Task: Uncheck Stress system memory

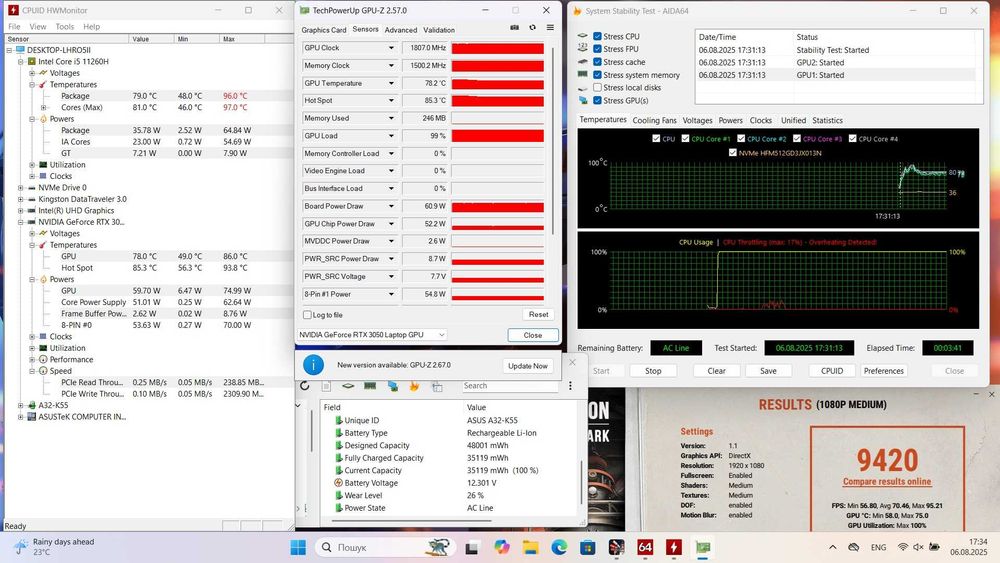Action: tap(597, 75)
